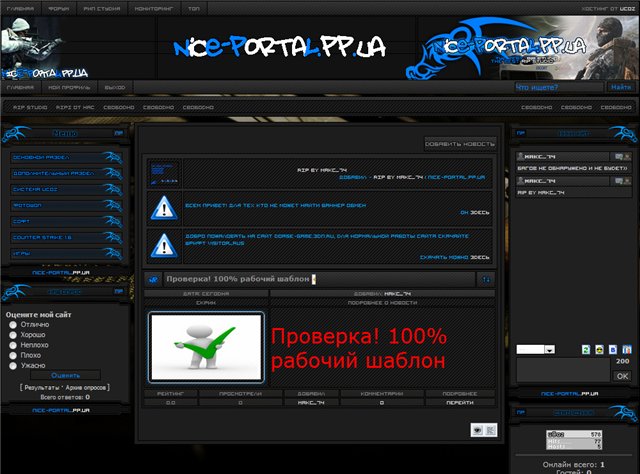Open the 'Рип студия' top navigation tab
Viewport: 640px width, 474px height.
pos(102,8)
